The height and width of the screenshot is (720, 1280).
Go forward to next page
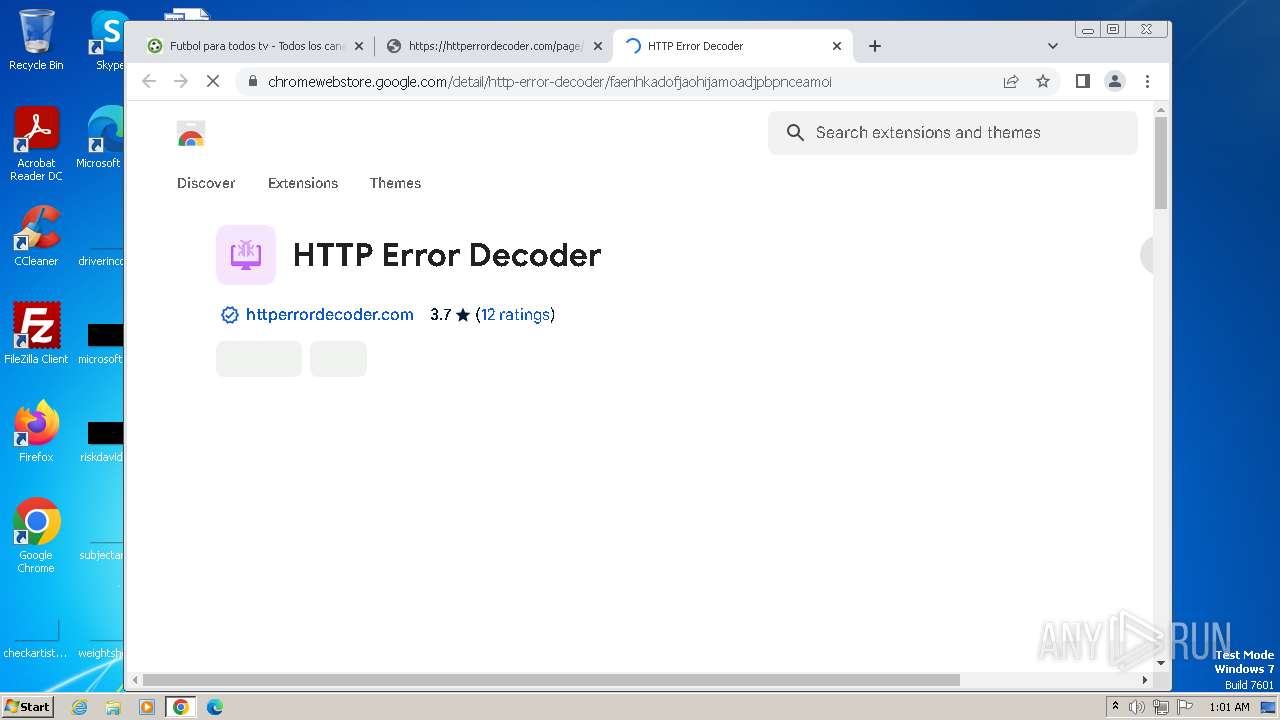(x=181, y=81)
